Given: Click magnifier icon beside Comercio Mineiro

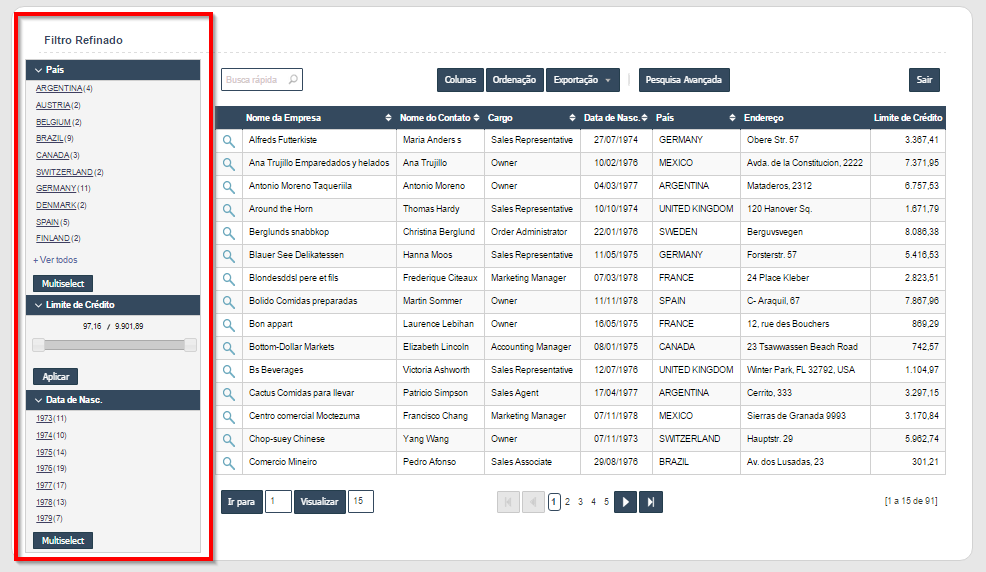Looking at the screenshot, I should click(x=229, y=462).
